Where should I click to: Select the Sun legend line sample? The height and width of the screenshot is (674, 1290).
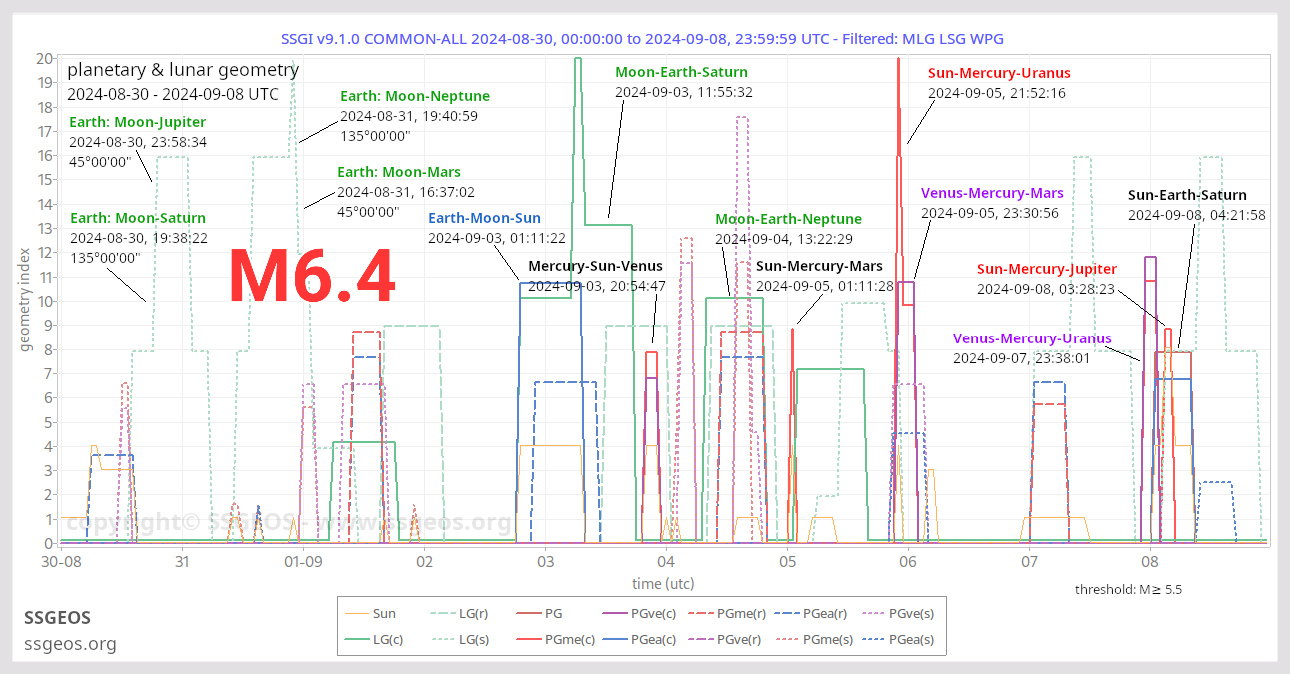pos(356,613)
